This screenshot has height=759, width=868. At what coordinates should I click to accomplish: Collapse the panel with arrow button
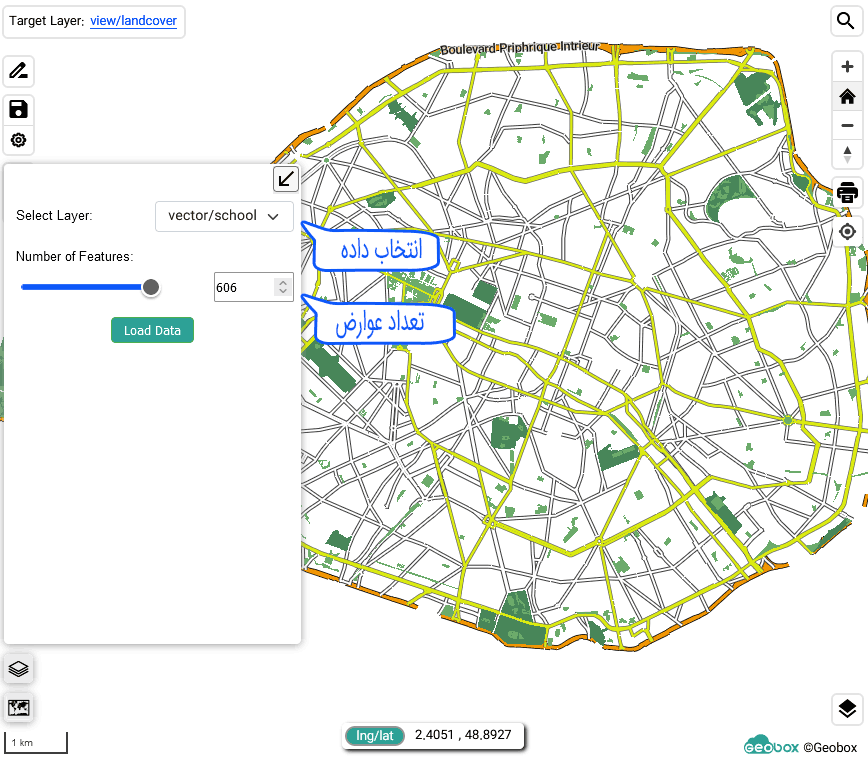286,179
